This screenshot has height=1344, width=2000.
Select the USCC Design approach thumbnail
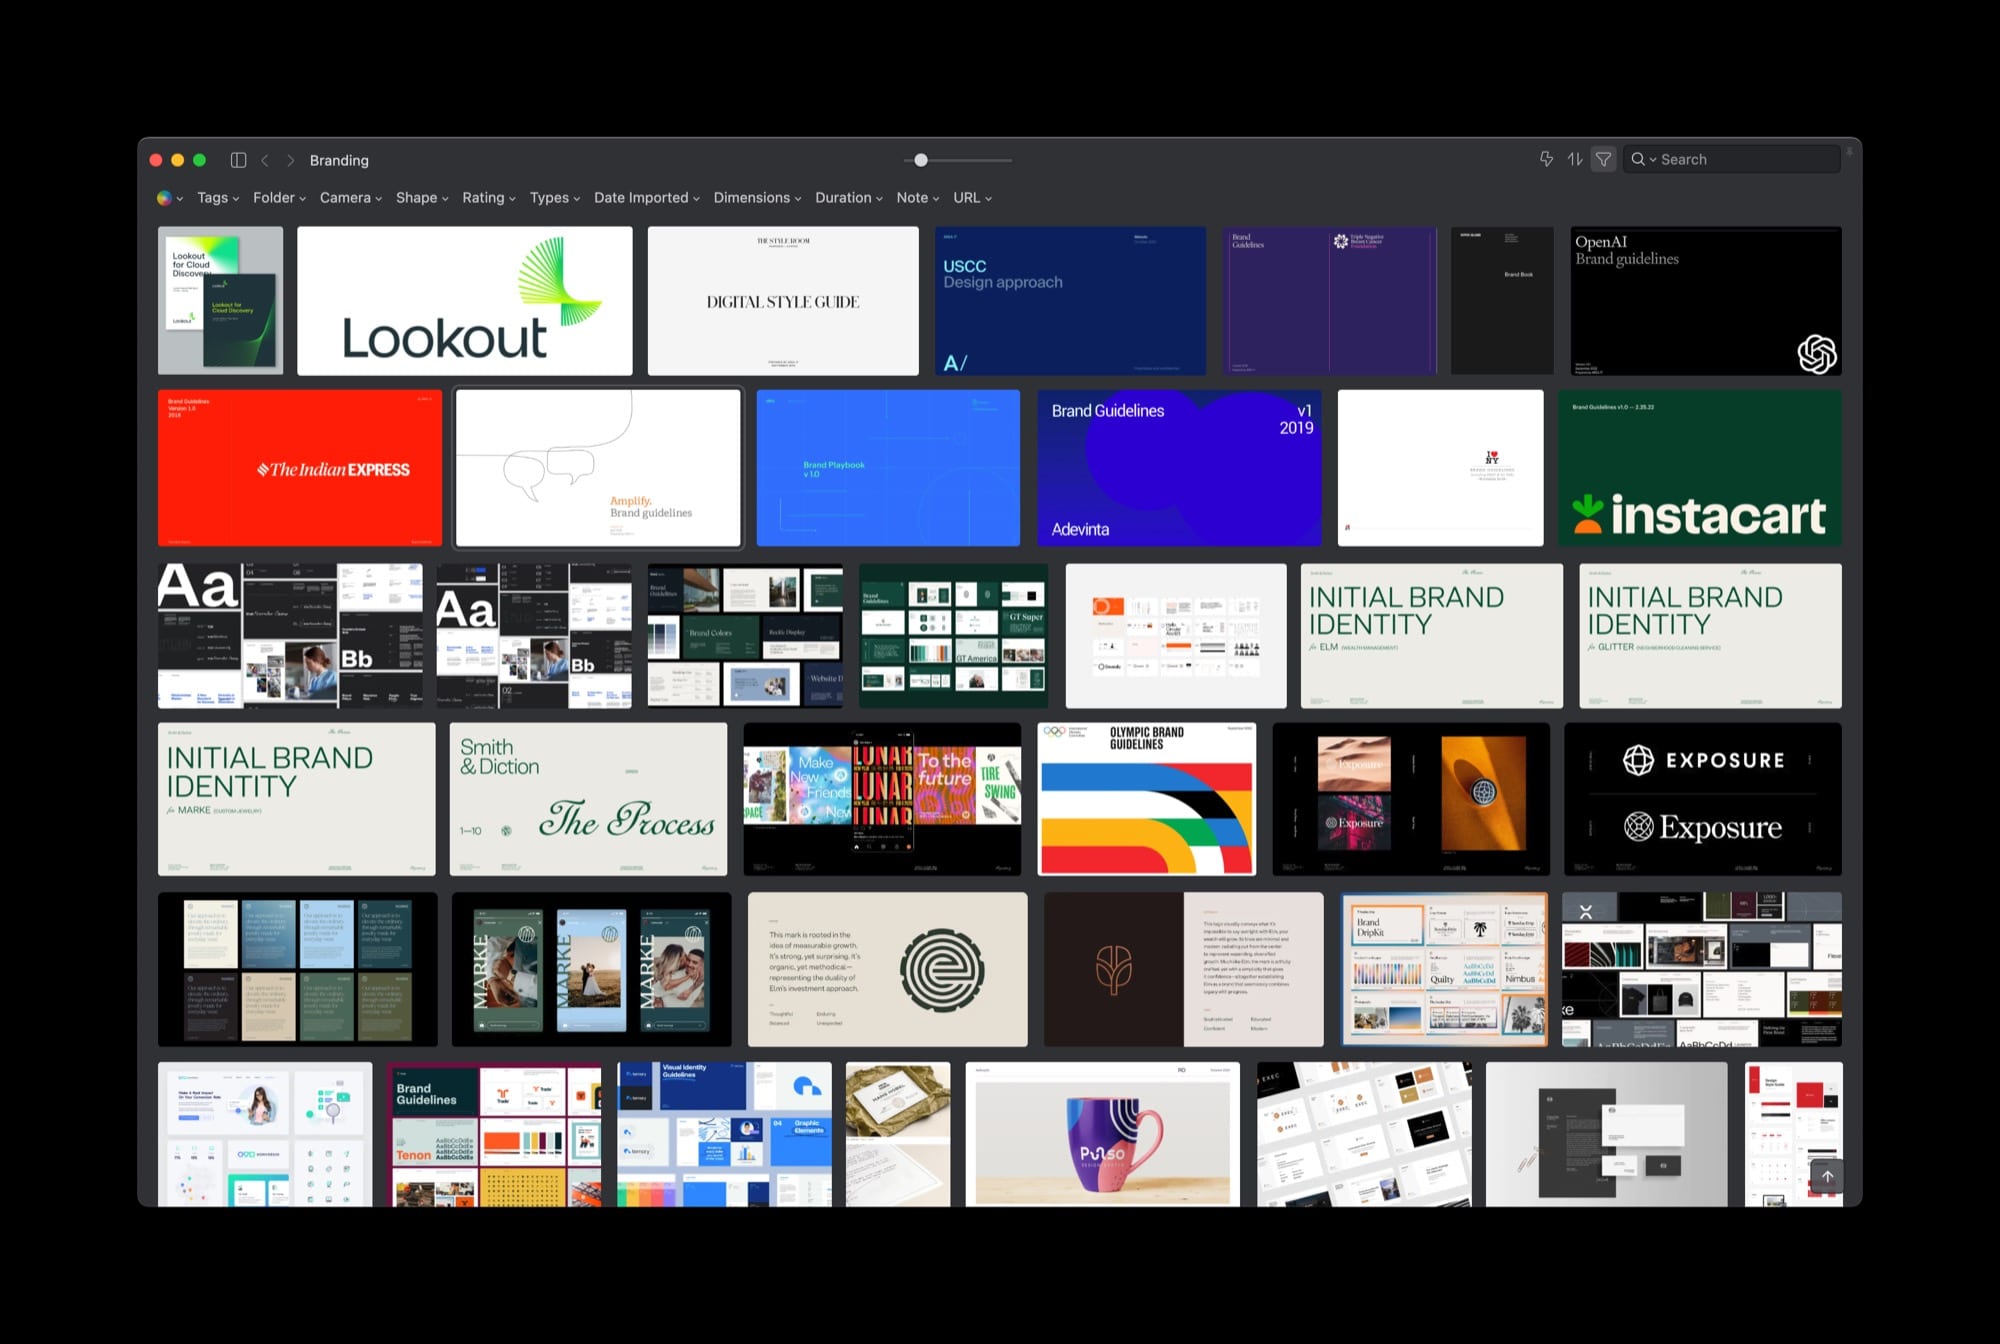click(x=1070, y=301)
